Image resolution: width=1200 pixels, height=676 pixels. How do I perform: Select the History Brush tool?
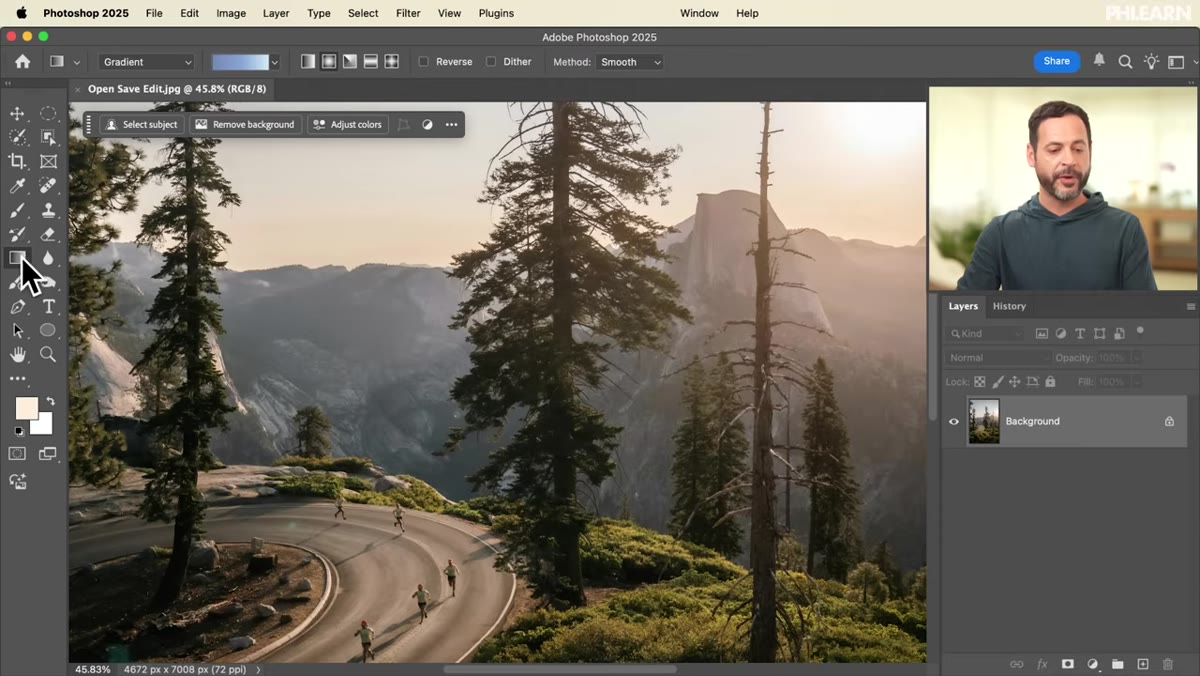pos(17,234)
